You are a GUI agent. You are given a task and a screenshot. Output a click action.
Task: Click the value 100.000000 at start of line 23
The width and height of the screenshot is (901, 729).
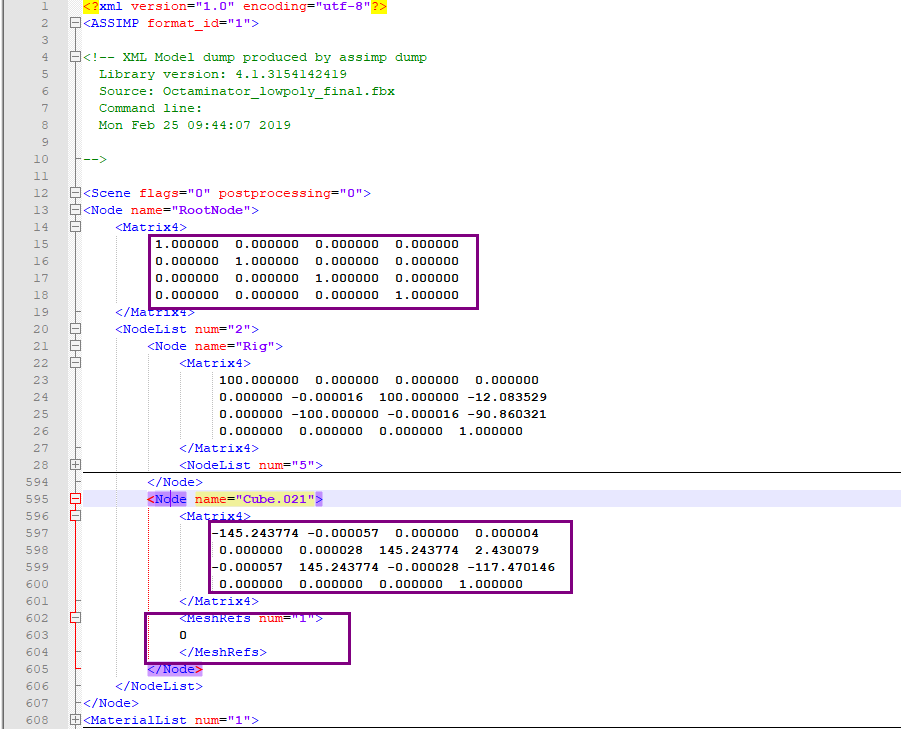point(259,380)
